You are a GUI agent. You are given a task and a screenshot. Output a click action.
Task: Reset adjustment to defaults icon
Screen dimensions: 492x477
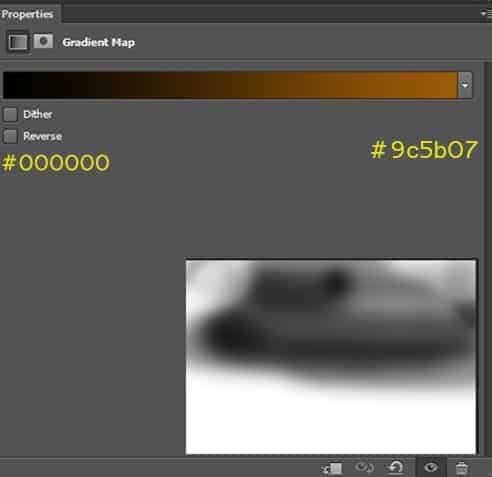396,467
